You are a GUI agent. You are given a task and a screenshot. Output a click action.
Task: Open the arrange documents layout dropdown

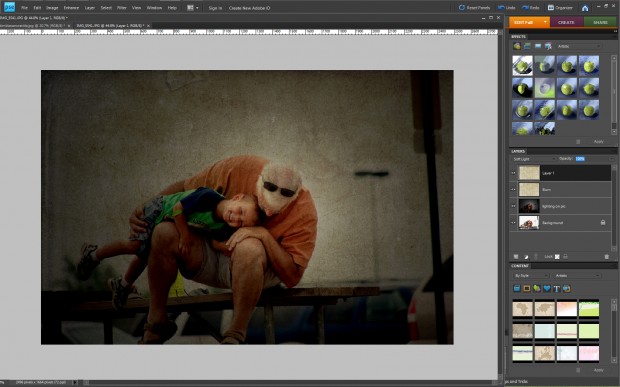(x=193, y=8)
